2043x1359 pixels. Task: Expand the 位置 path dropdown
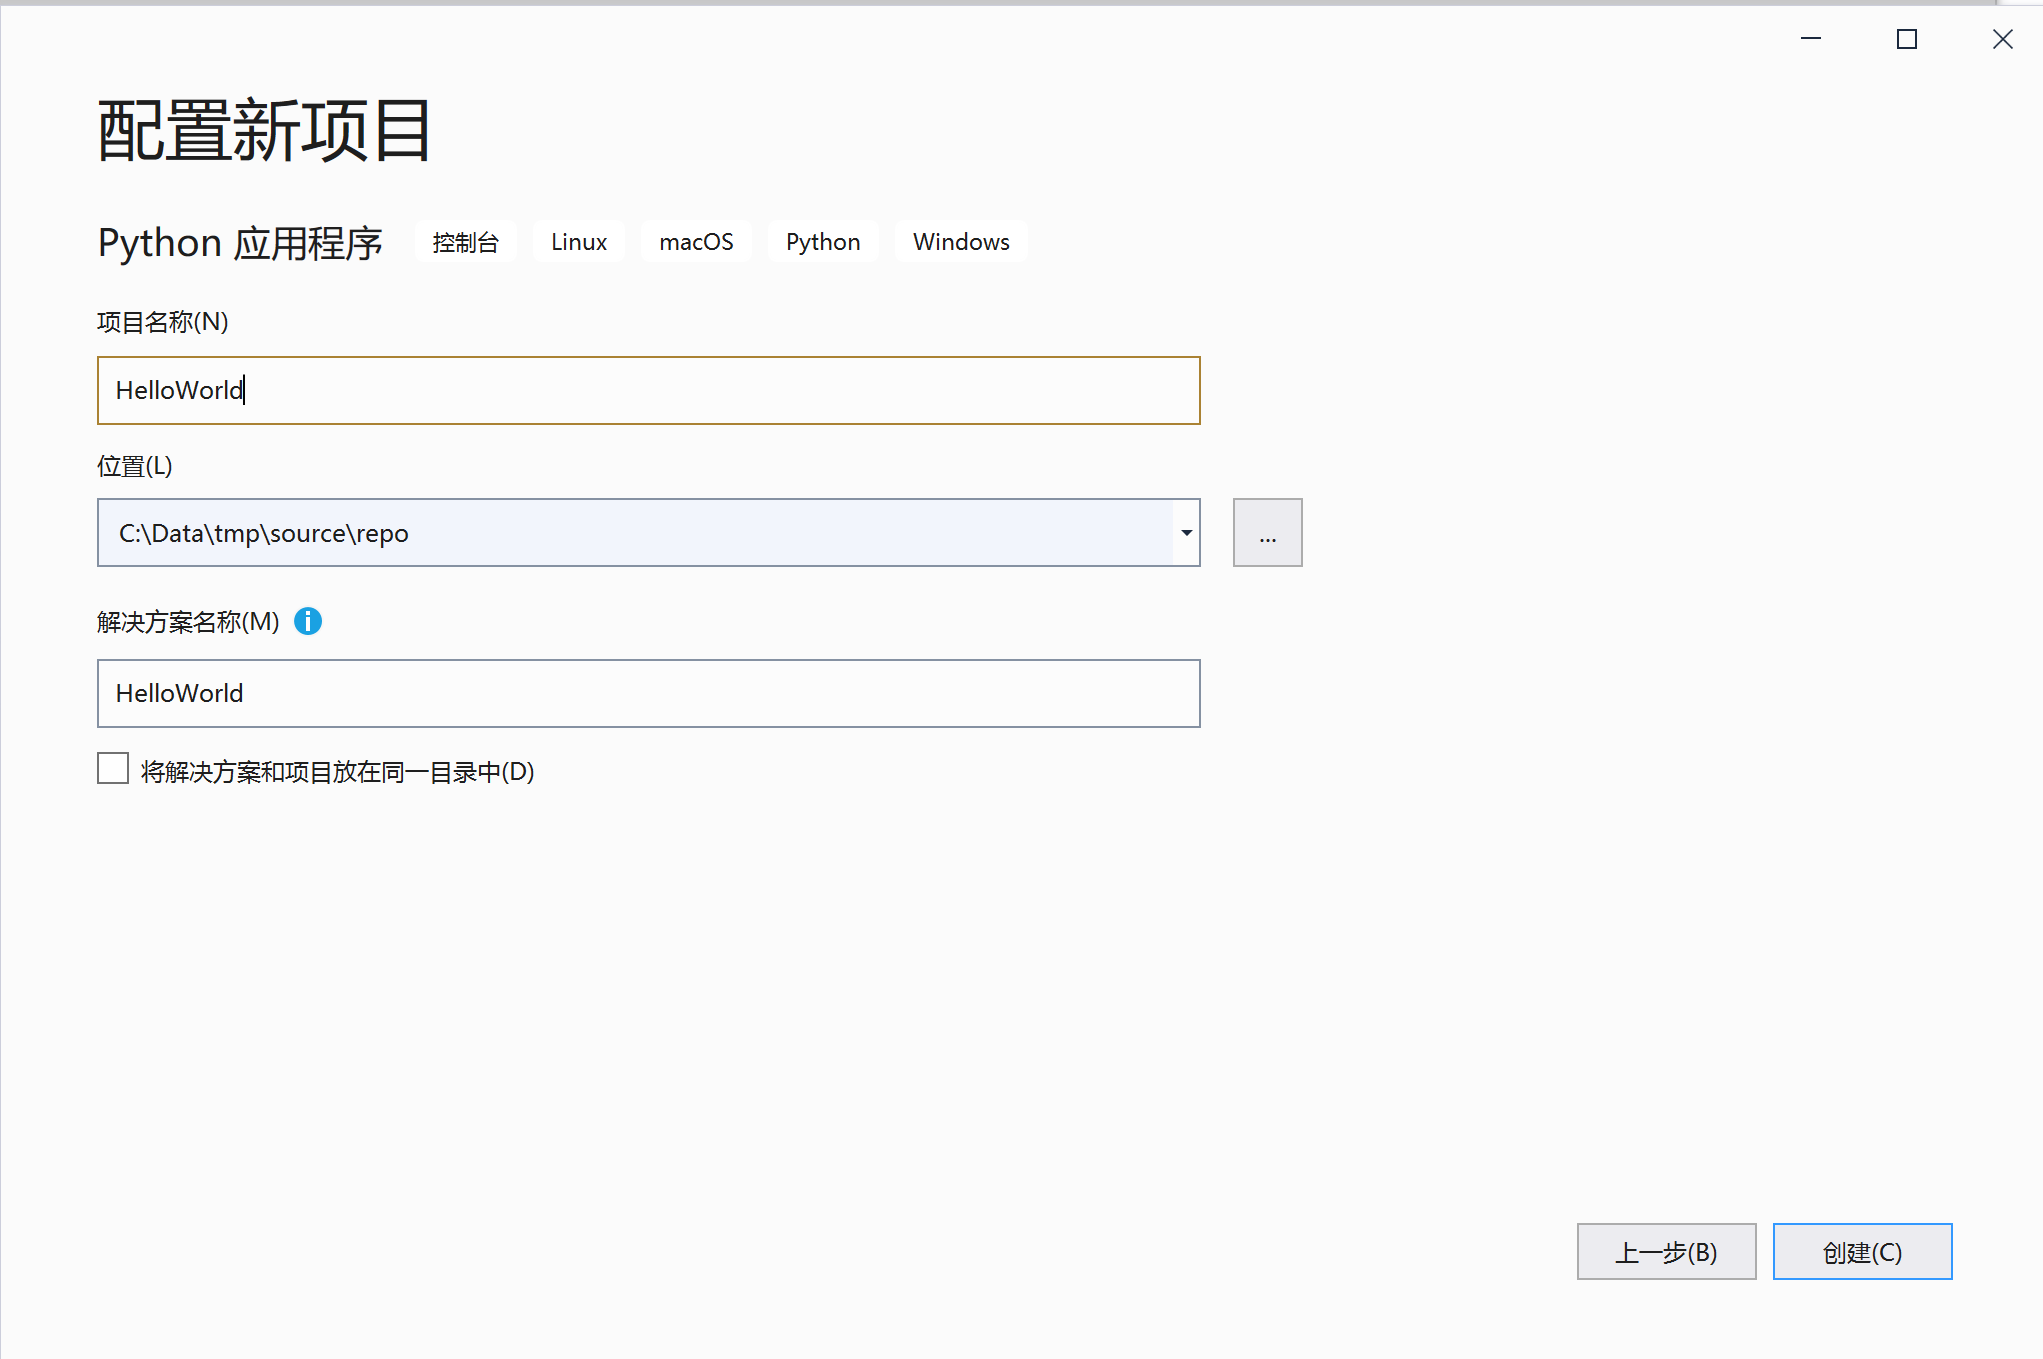1186,532
